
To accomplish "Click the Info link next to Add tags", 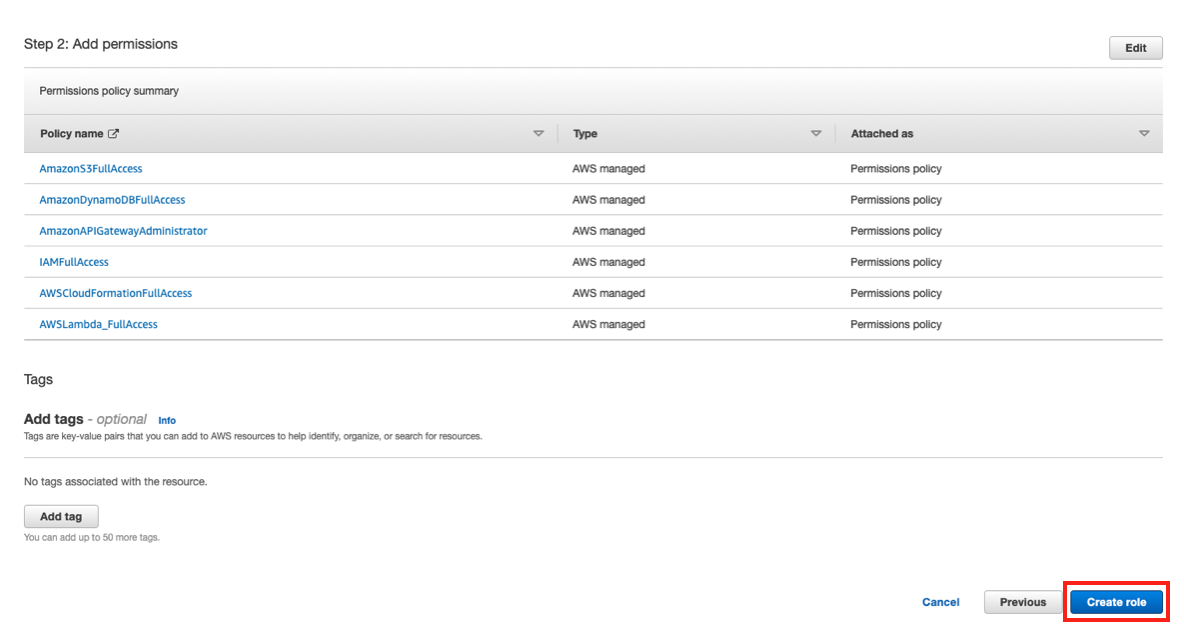I will click(166, 420).
